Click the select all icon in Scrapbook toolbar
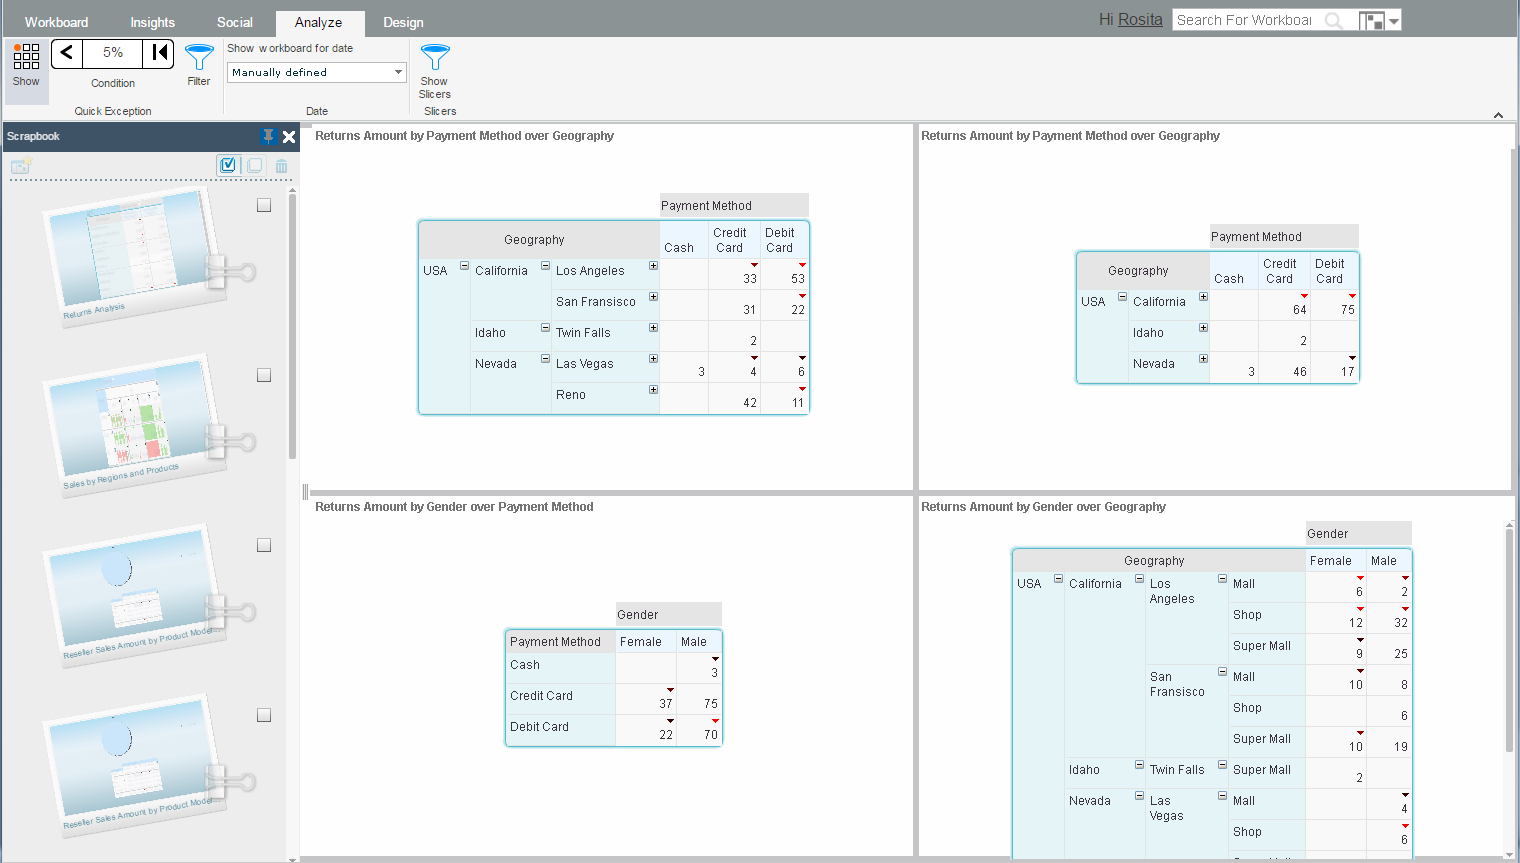 (x=228, y=165)
